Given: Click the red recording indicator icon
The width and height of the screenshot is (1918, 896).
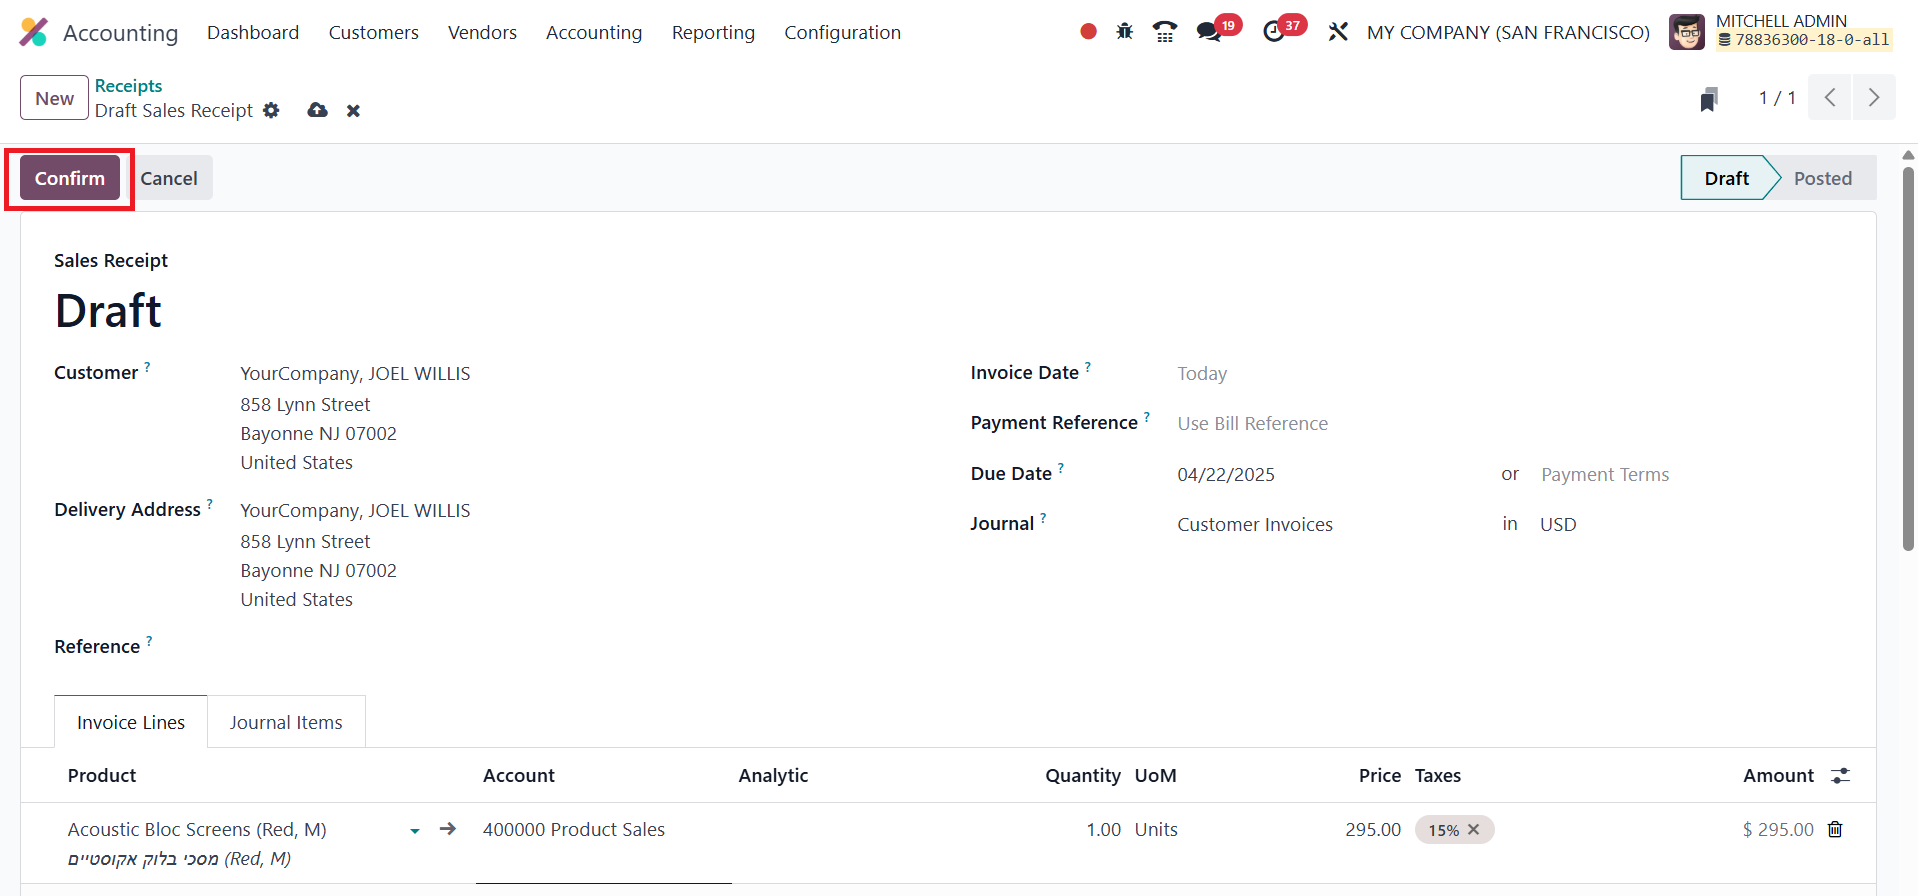Looking at the screenshot, I should 1088,32.
